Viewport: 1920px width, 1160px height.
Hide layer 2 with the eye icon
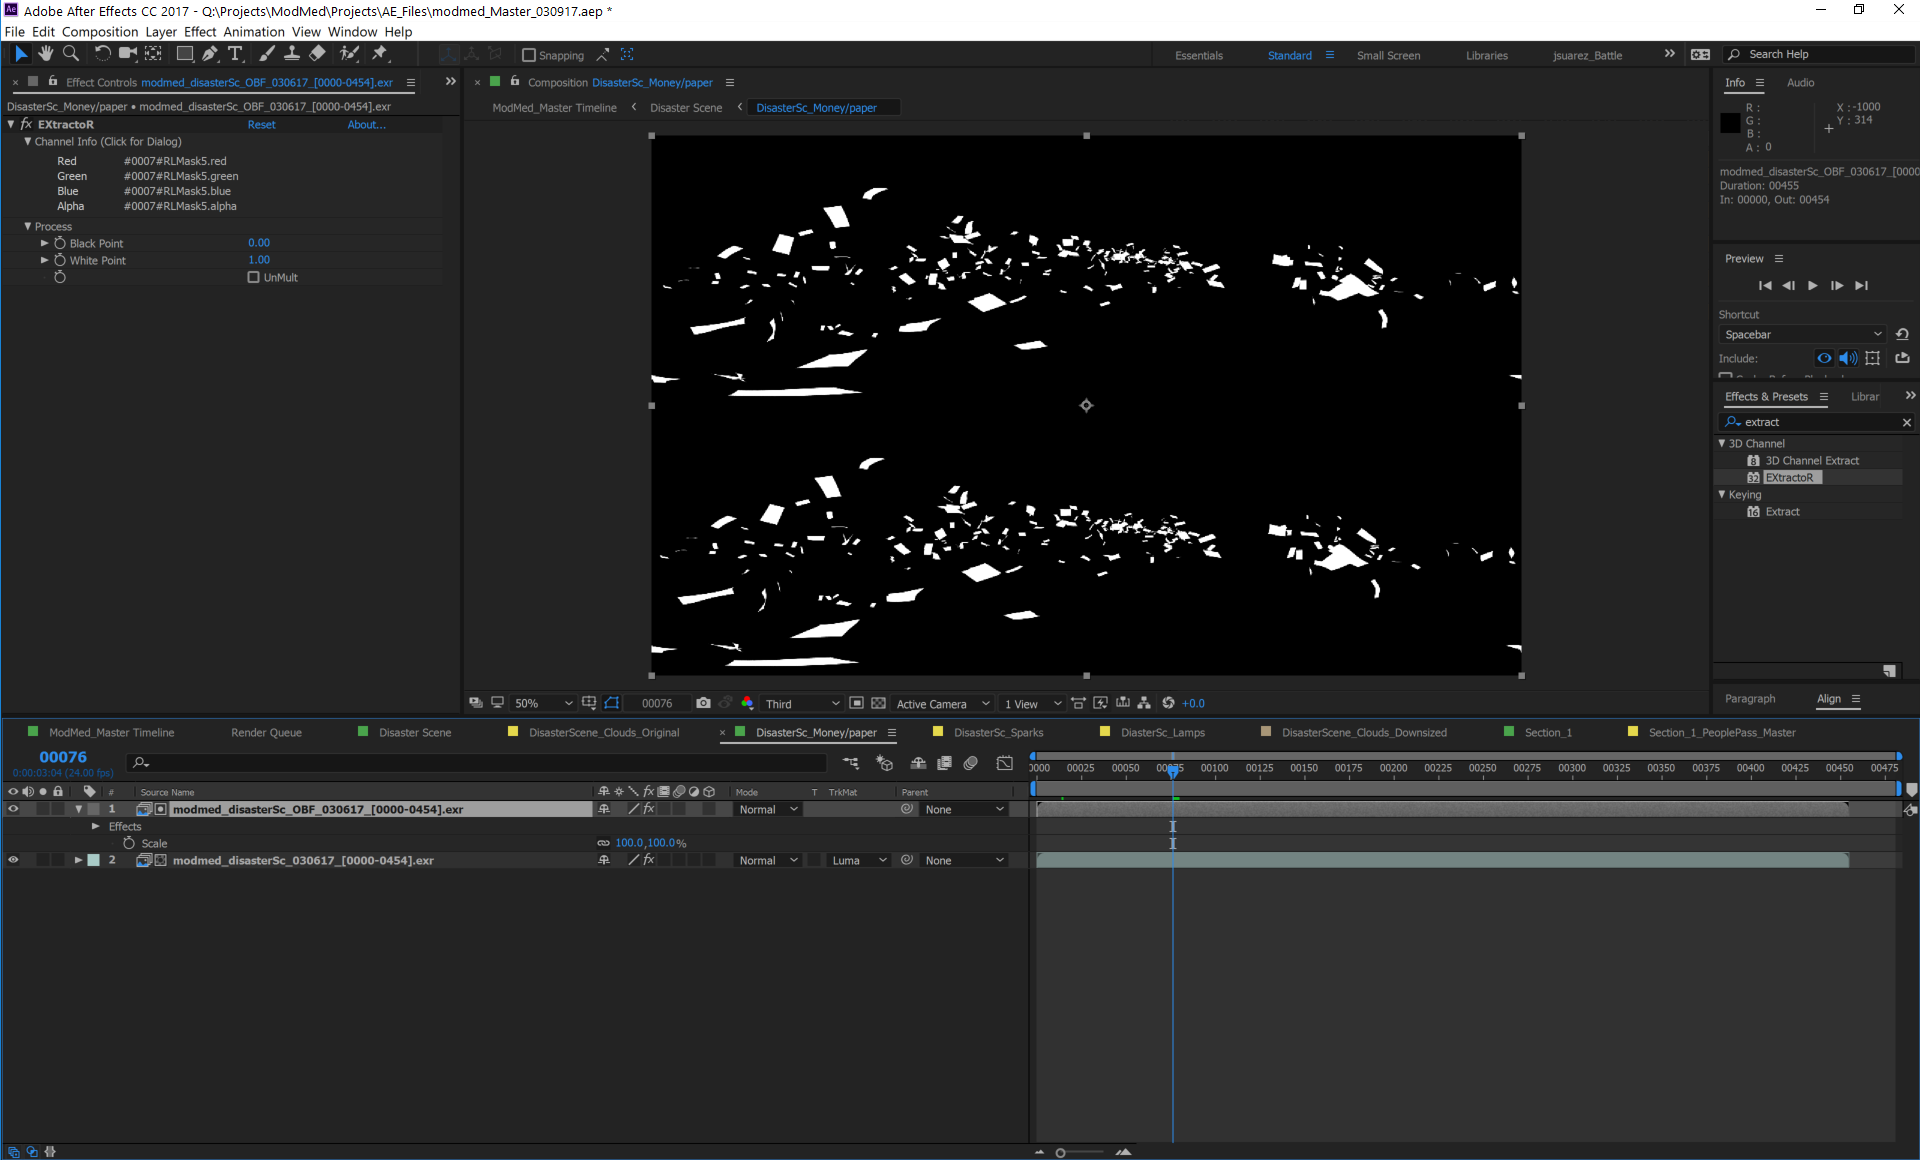(13, 860)
